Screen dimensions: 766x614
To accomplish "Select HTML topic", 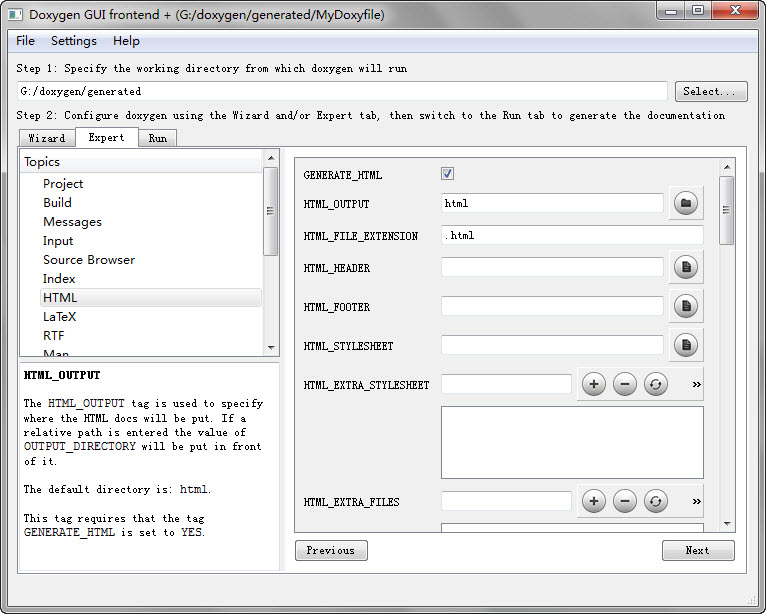I will [x=150, y=297].
